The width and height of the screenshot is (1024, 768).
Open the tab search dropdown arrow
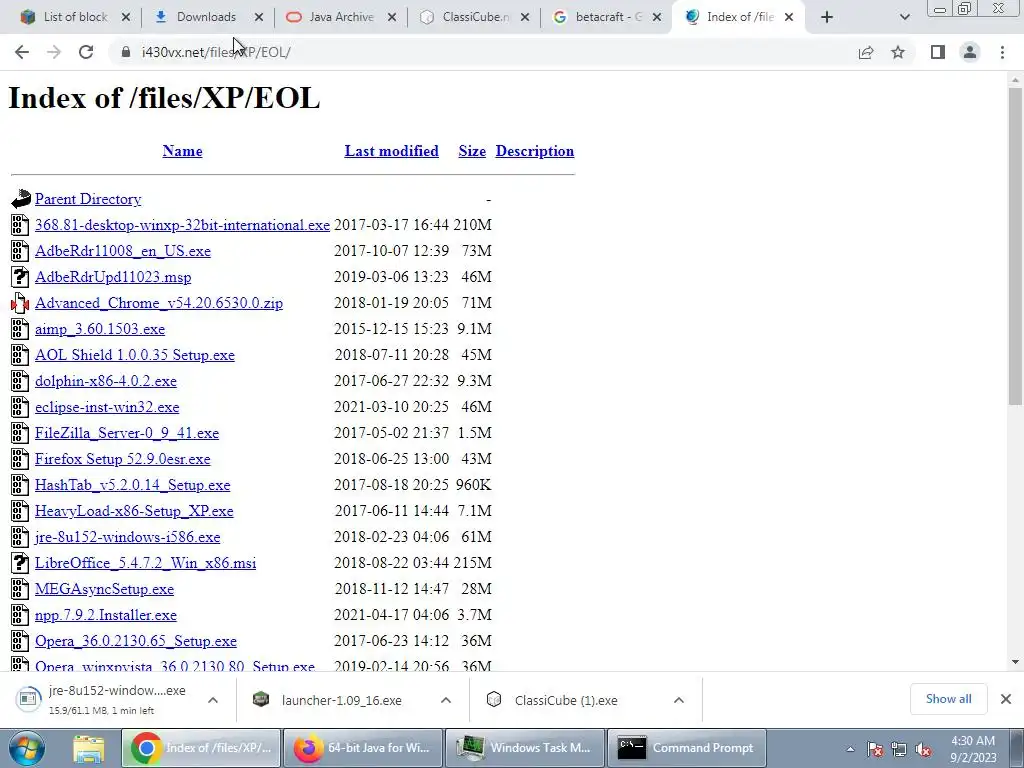(x=904, y=17)
